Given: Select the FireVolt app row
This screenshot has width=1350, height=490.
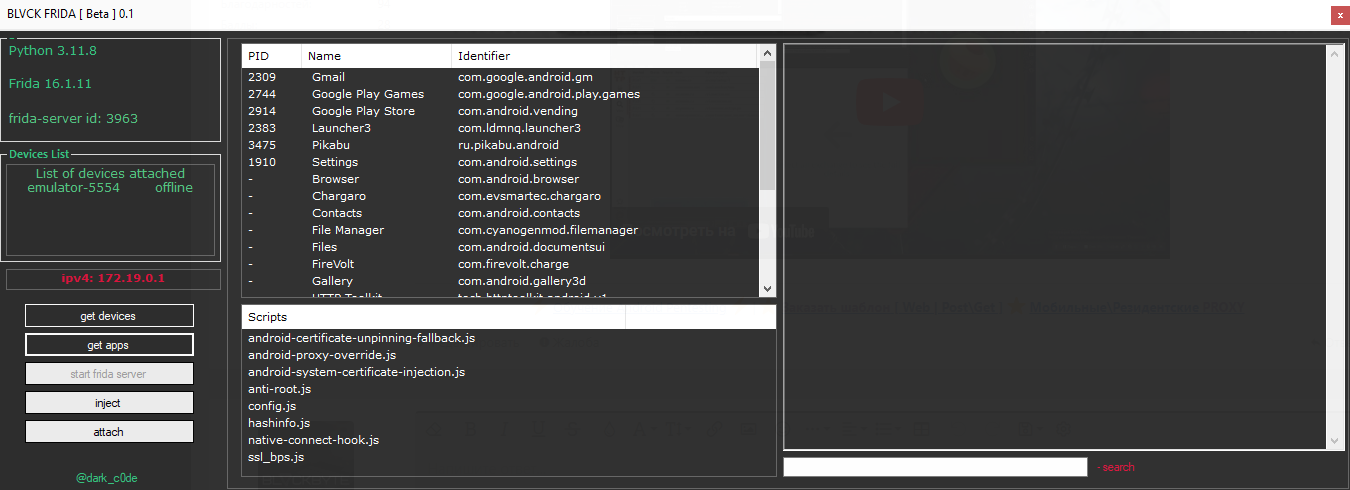Looking at the screenshot, I should [500, 264].
